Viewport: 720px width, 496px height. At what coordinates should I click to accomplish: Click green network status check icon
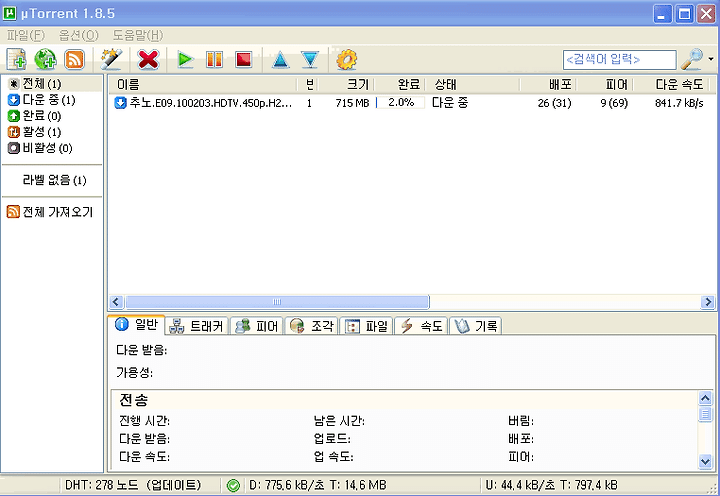click(x=233, y=485)
